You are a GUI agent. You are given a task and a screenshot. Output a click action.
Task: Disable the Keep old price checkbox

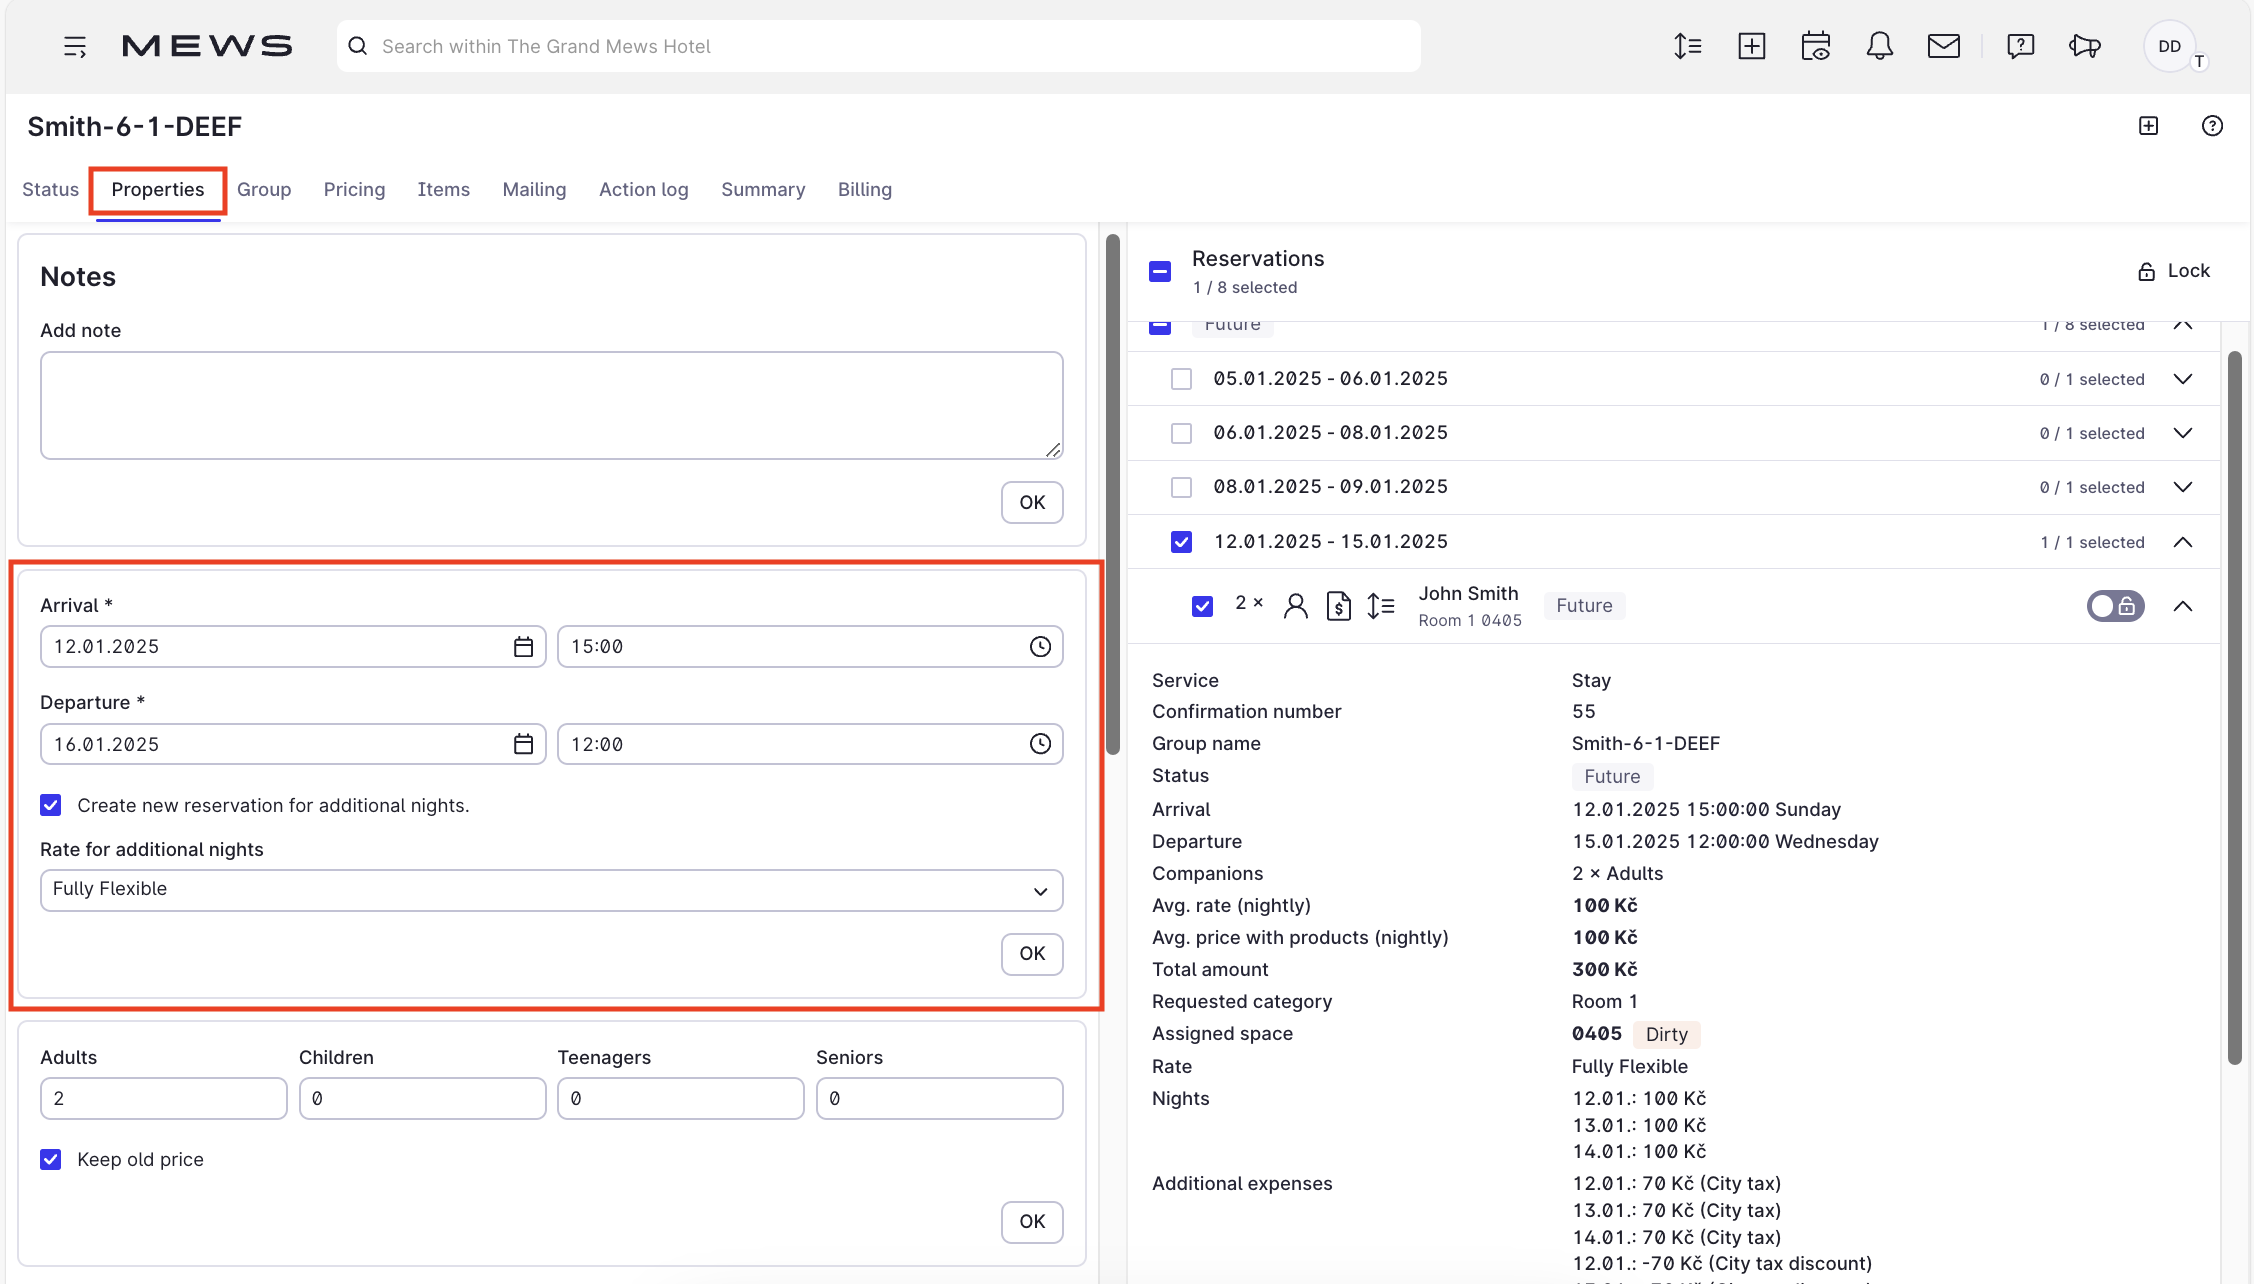pos(50,1159)
